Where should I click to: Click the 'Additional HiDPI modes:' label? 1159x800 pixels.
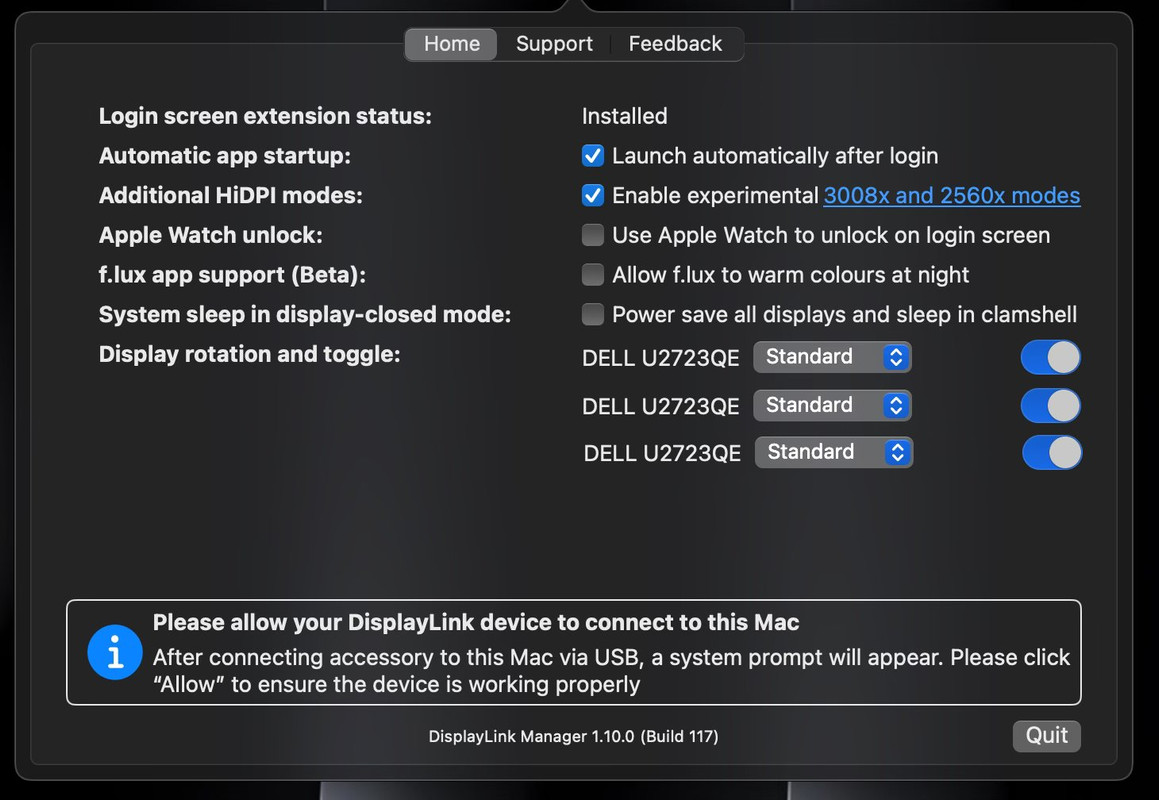click(x=231, y=195)
